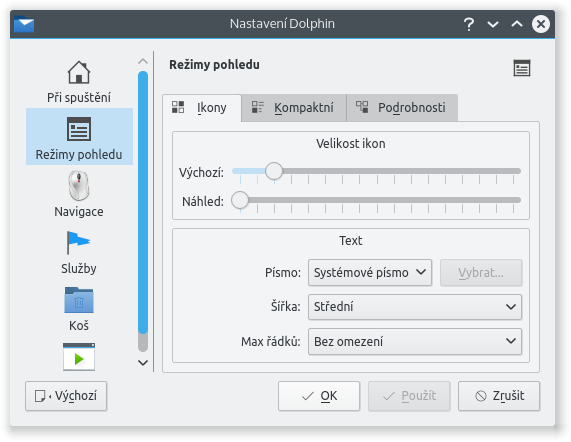The height and width of the screenshot is (442, 571).
Task: Click the Náhled: slider label
Action: [203, 201]
